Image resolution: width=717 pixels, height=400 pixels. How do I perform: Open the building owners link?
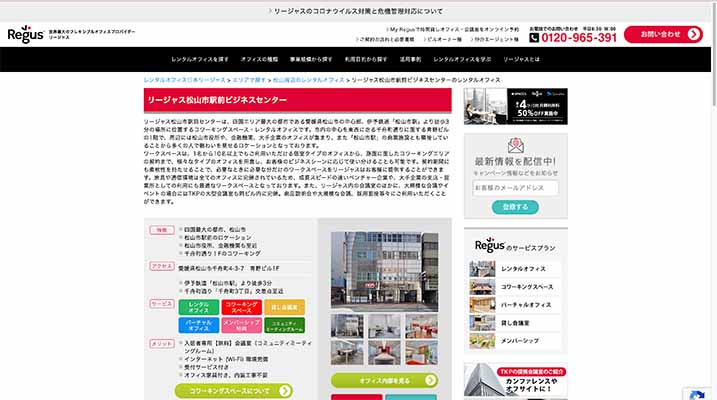coord(442,39)
